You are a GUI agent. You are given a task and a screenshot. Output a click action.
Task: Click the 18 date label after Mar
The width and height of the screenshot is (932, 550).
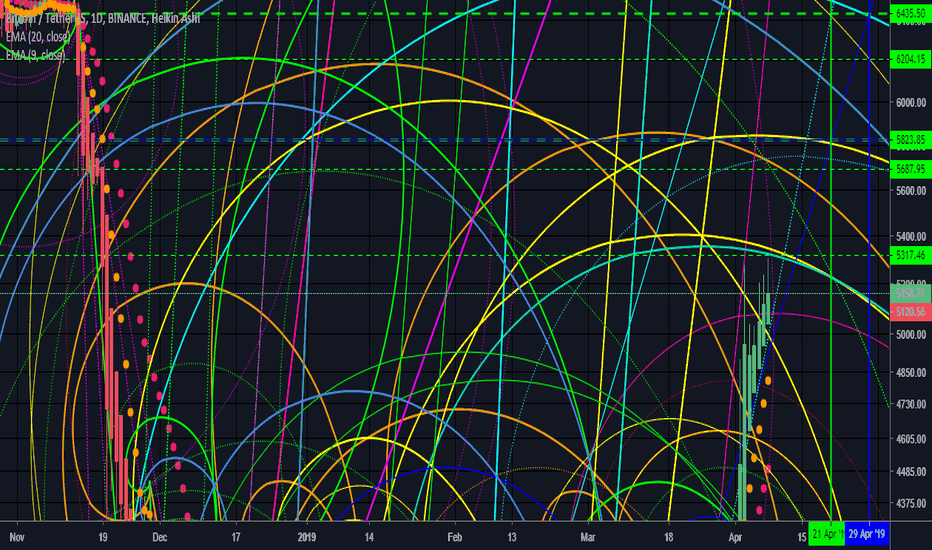click(x=669, y=538)
